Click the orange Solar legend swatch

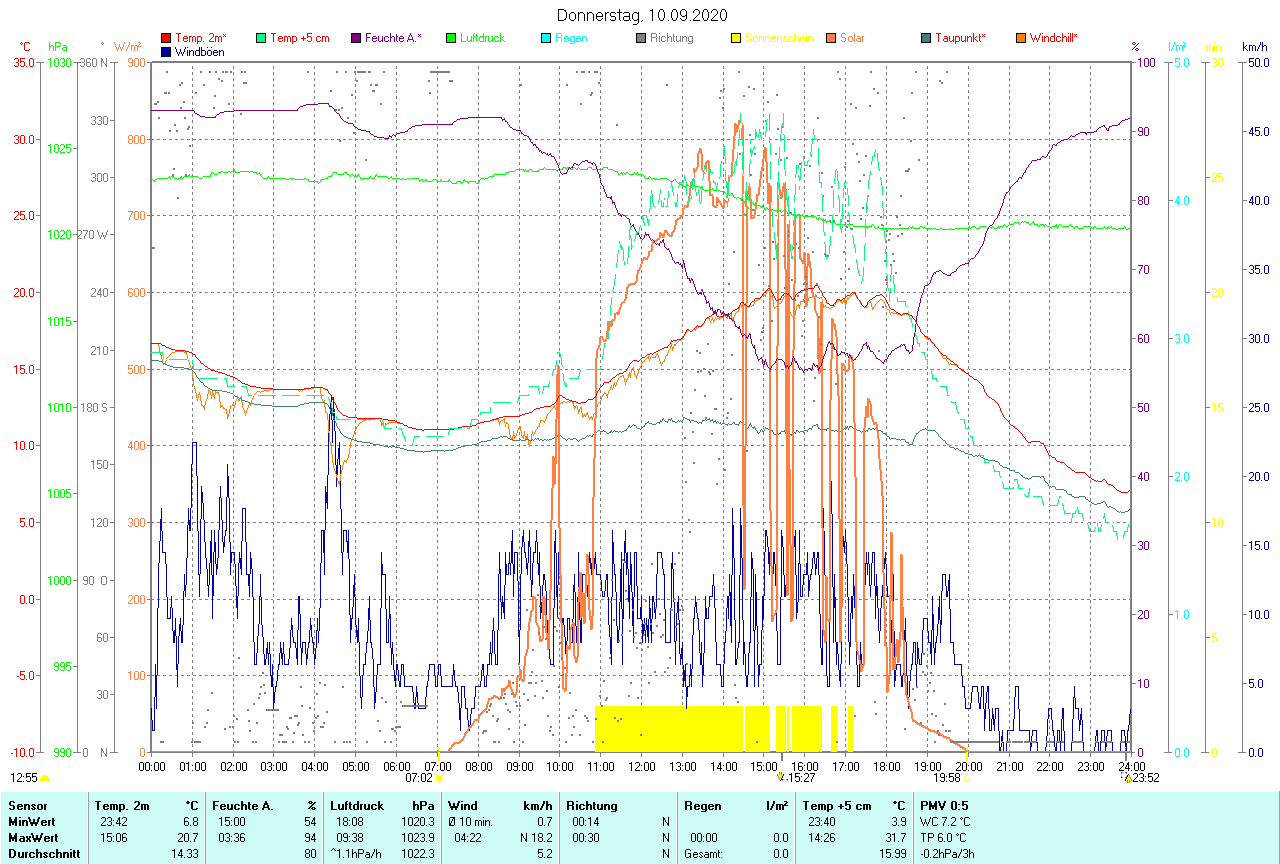831,39
